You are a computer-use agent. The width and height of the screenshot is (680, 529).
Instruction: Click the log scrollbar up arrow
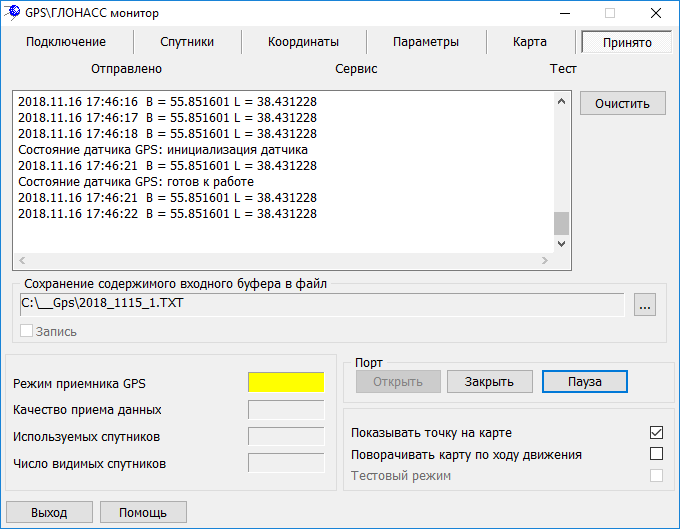pos(561,99)
